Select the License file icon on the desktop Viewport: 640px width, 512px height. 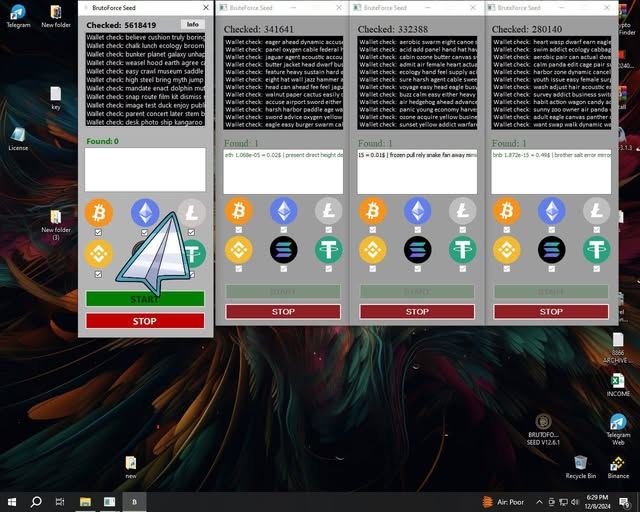[x=18, y=137]
